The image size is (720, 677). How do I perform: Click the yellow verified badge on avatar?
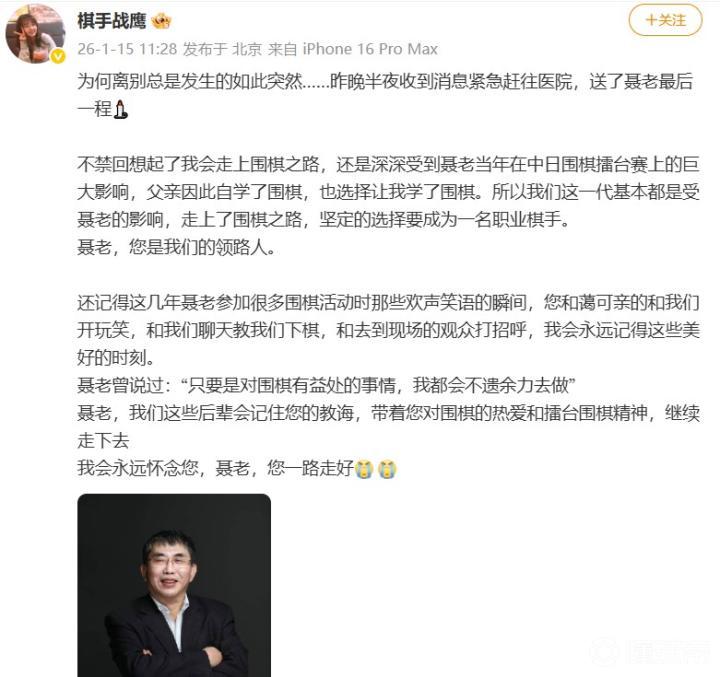pyautogui.click(x=58, y=56)
